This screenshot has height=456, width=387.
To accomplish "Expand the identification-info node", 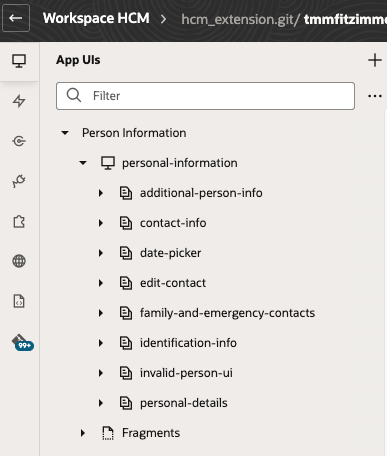I will point(101,343).
